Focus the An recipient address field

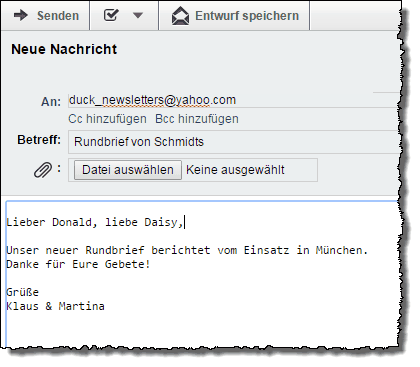pos(233,100)
